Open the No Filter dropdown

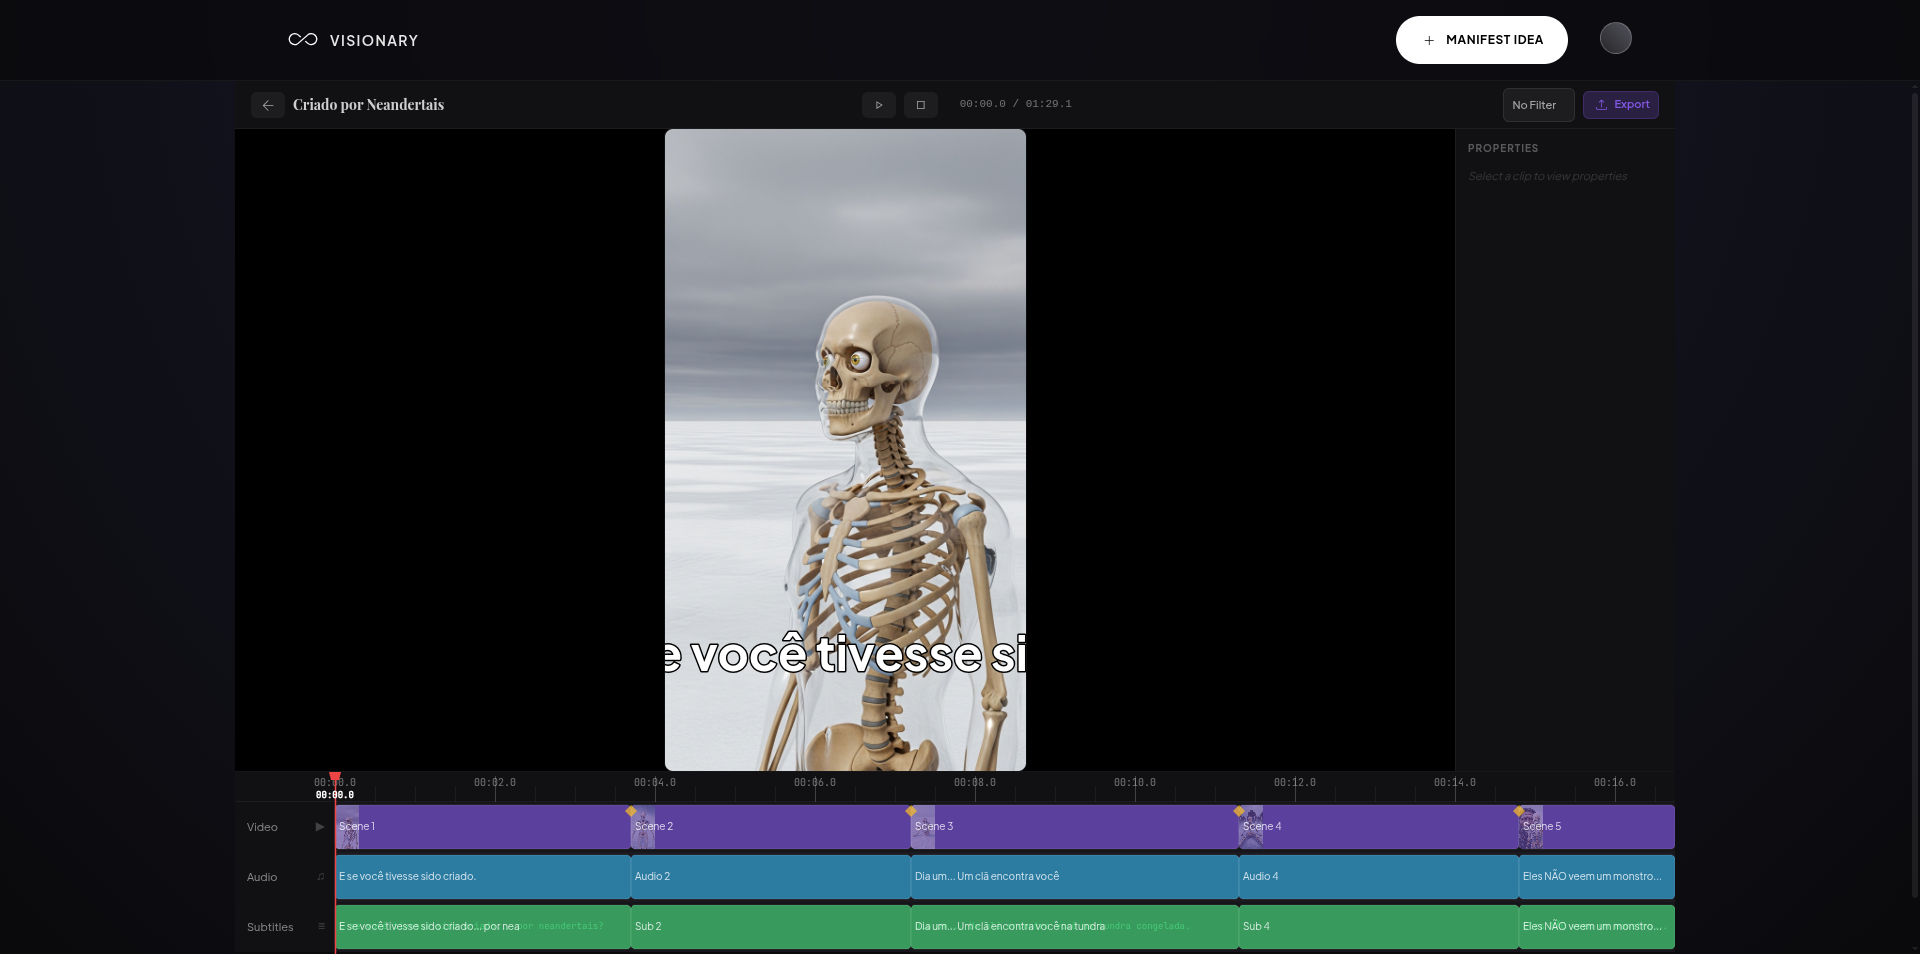point(1537,105)
